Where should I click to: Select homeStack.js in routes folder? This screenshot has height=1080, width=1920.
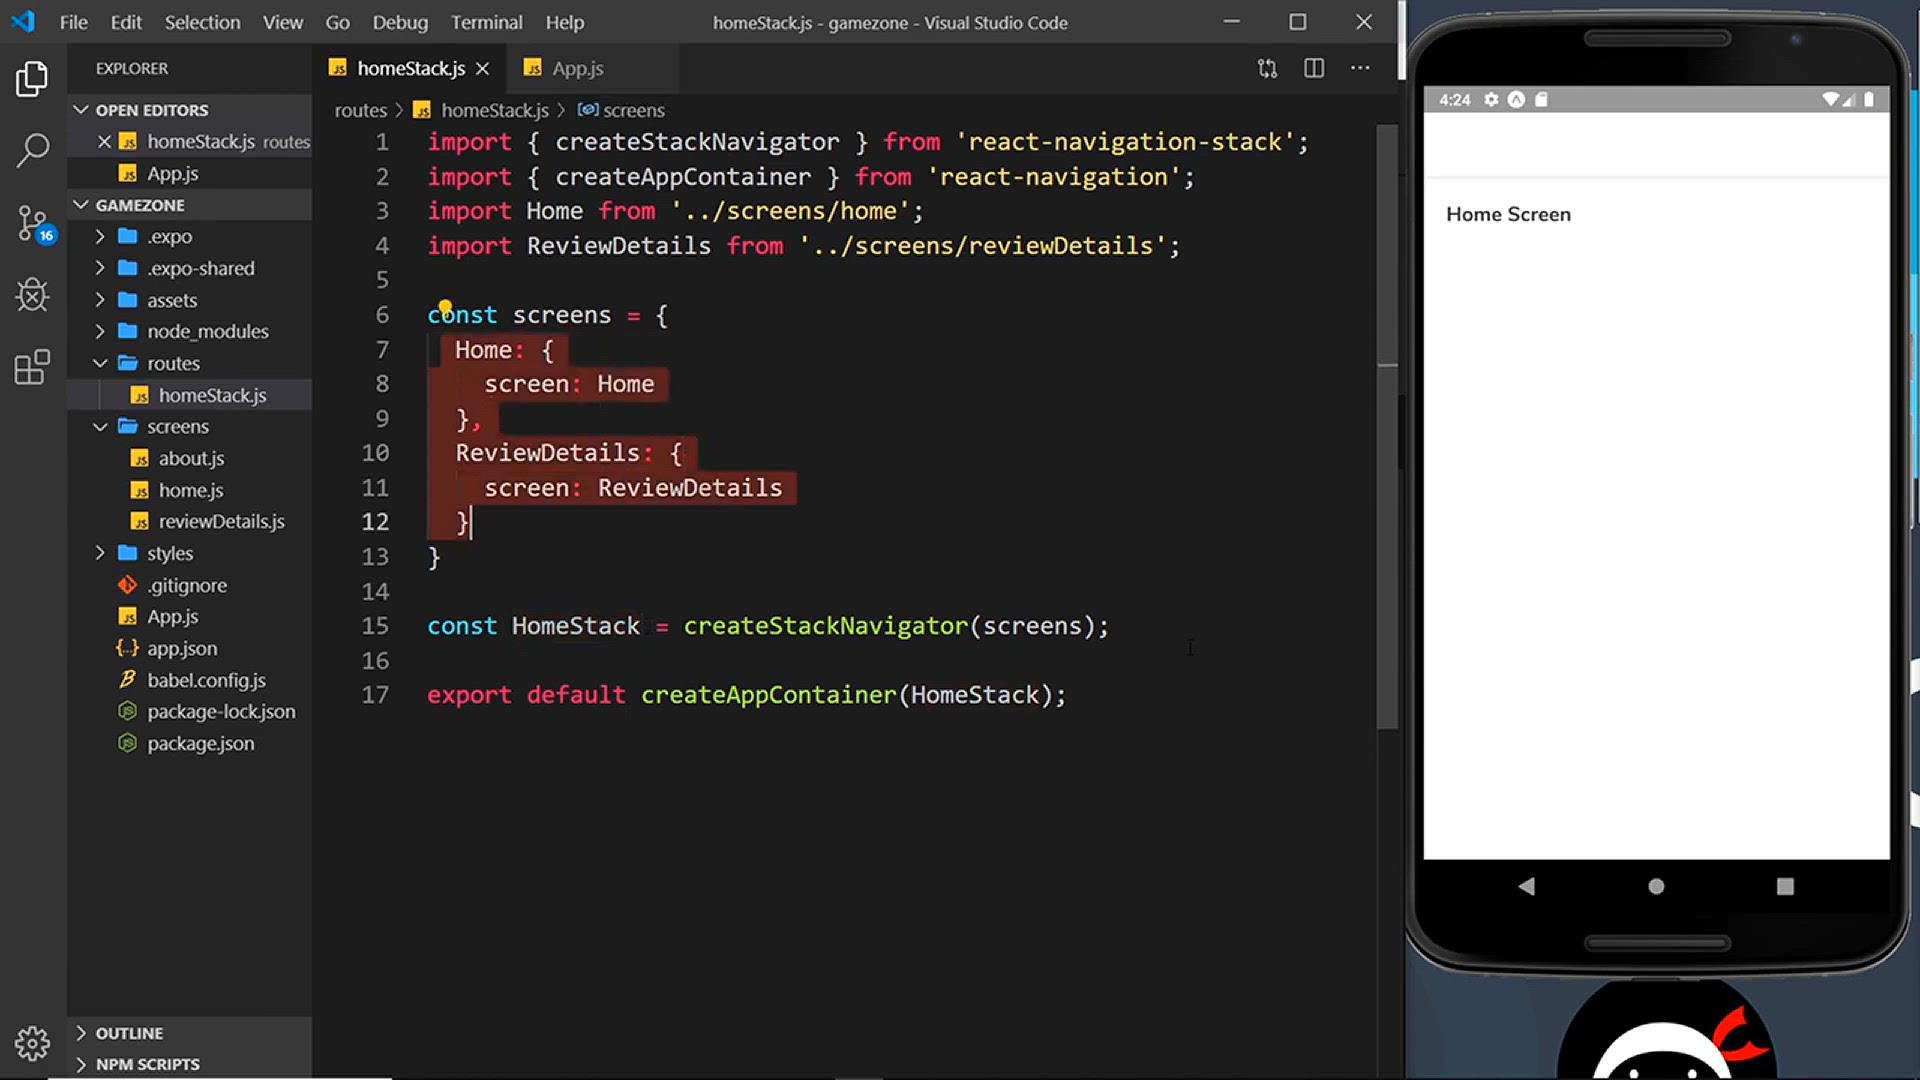pyautogui.click(x=190, y=395)
